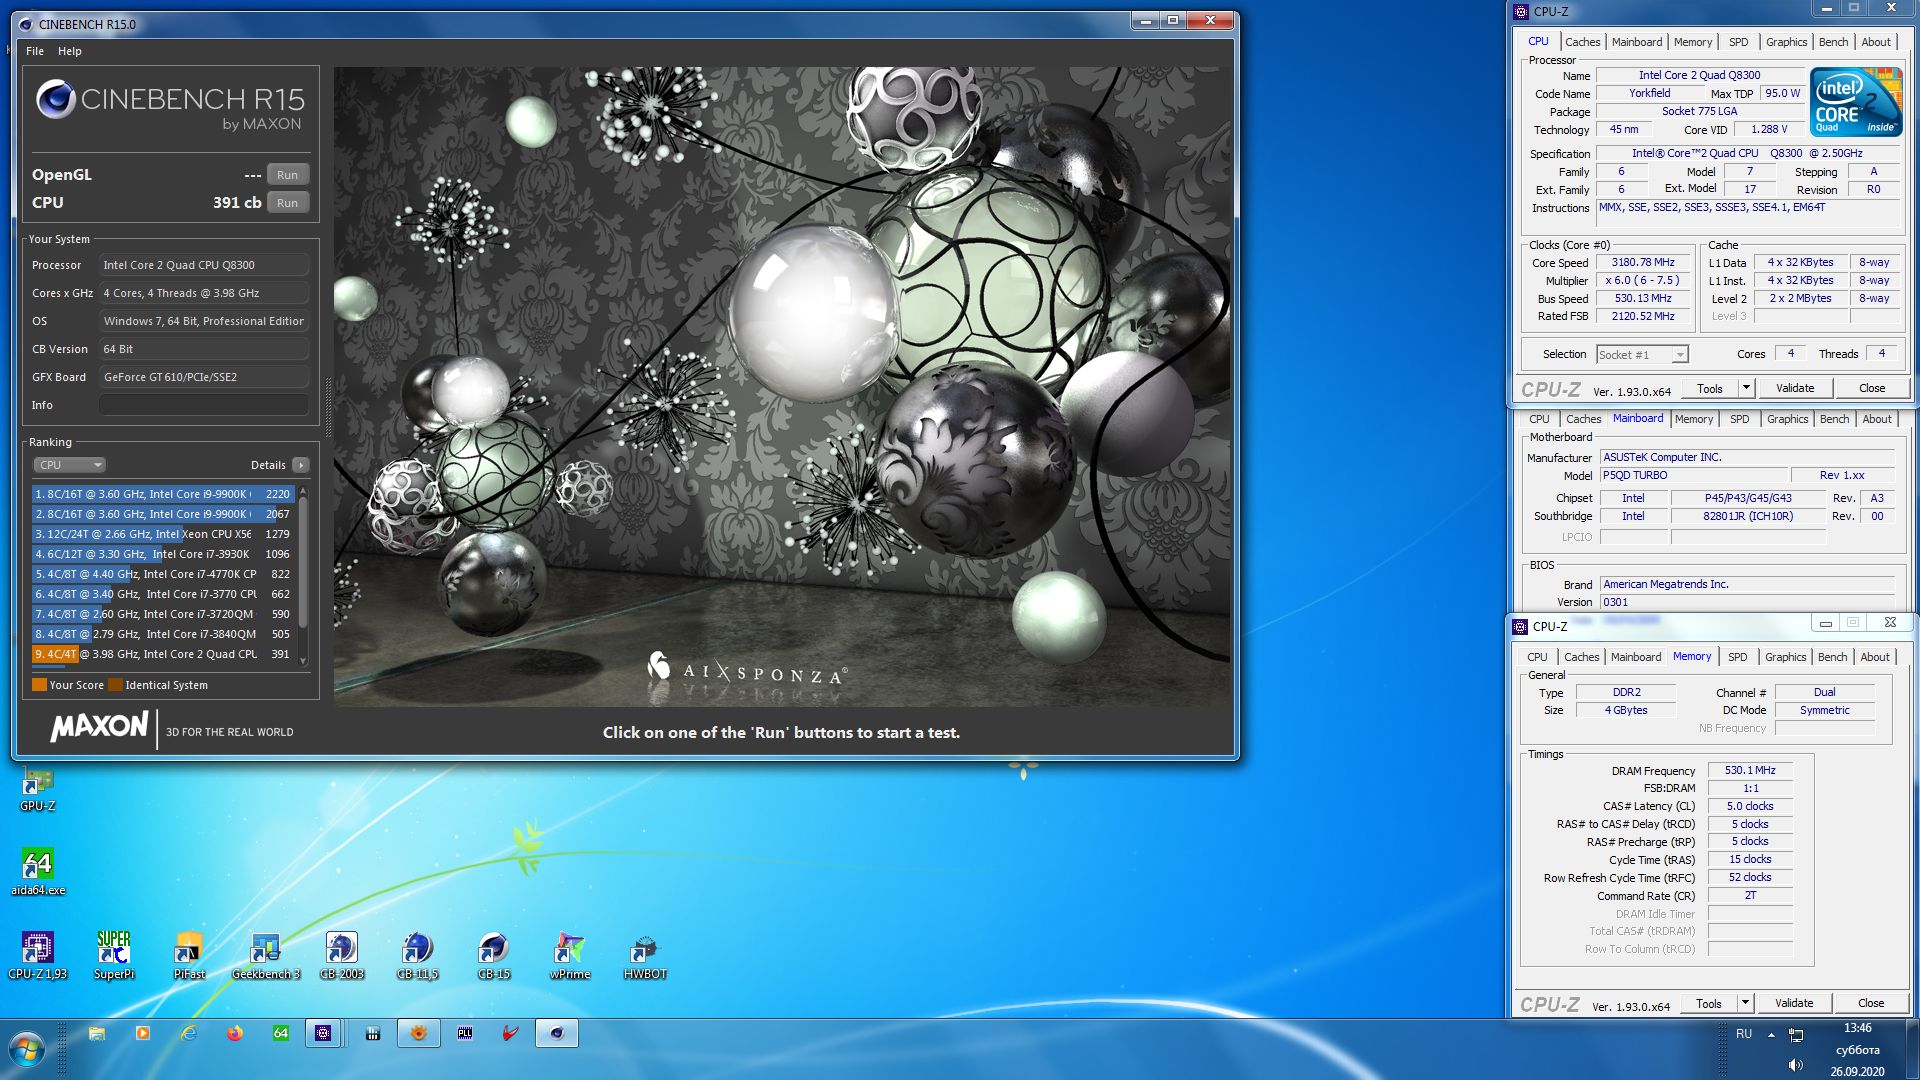Select Mainboard tab in bottom CPU-Z window
Image resolution: width=1920 pixels, height=1080 pixels.
[x=1636, y=657]
